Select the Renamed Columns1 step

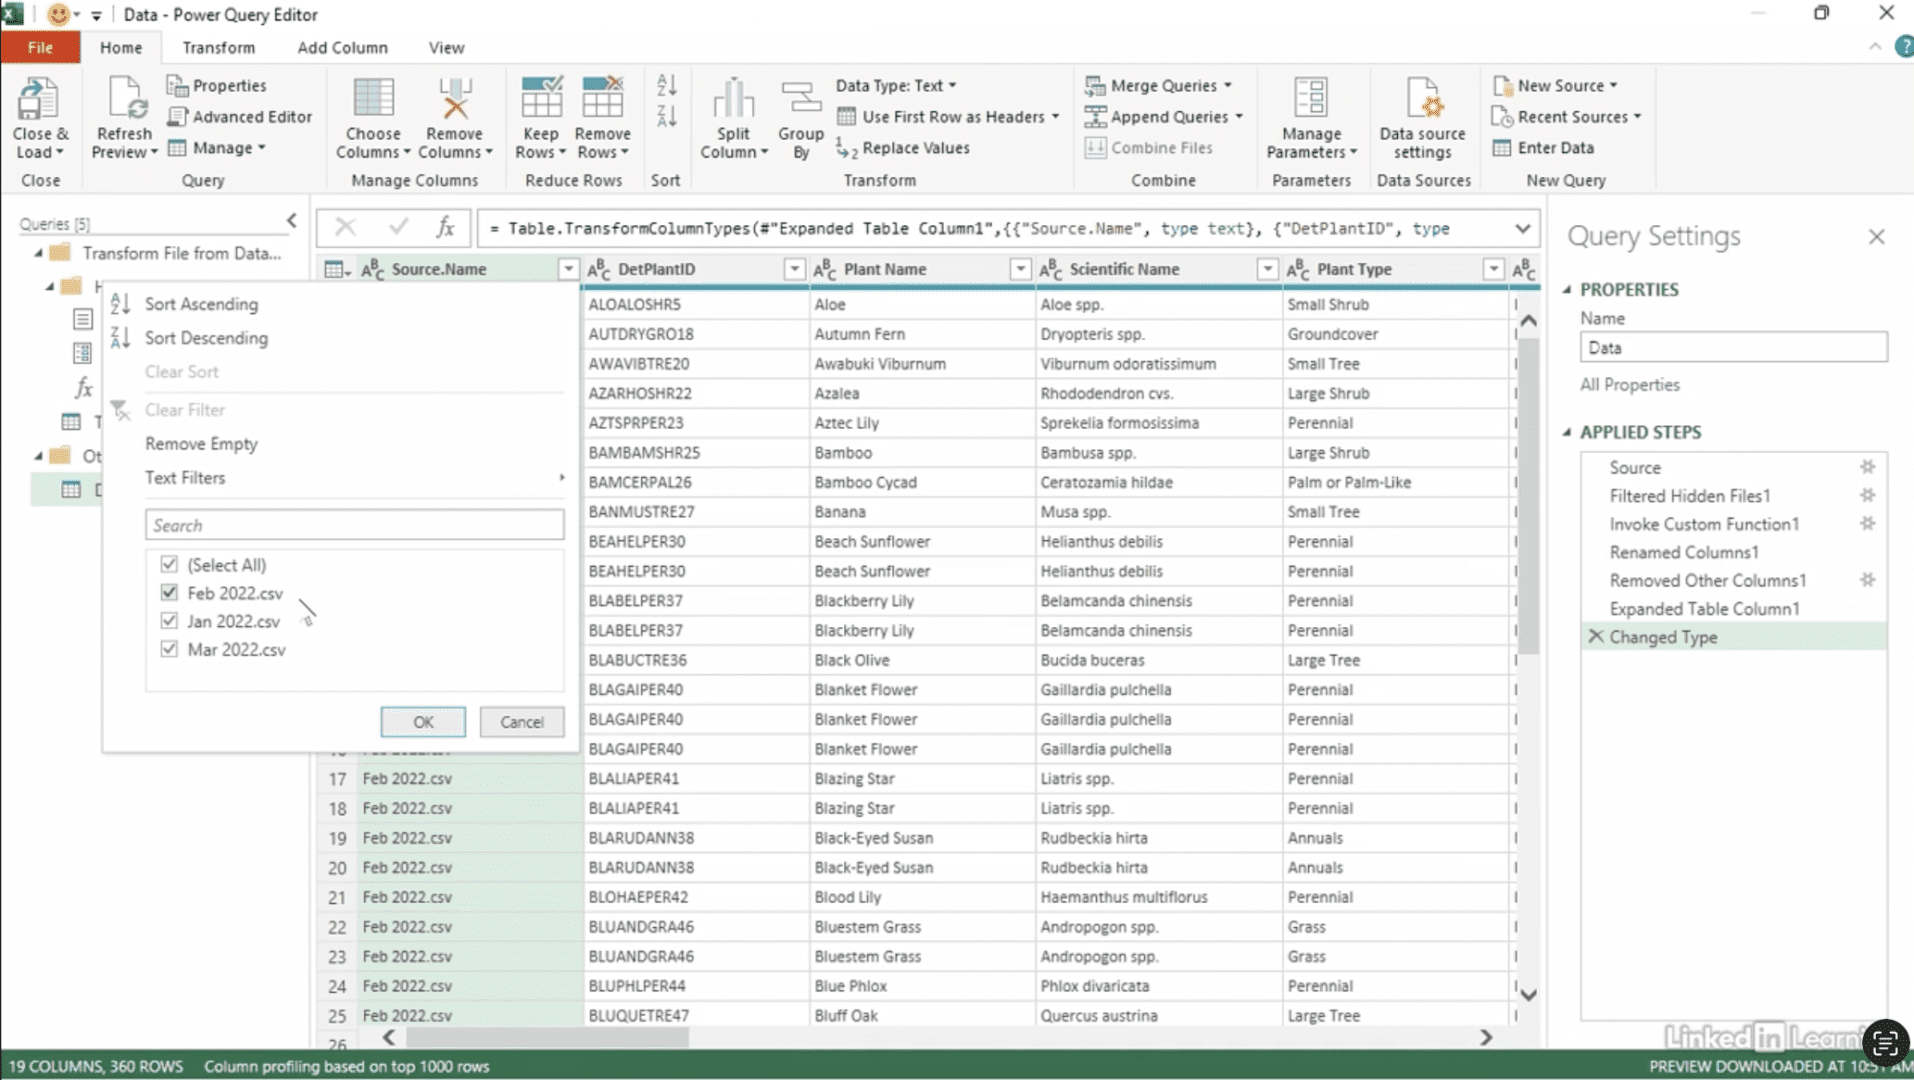click(x=1684, y=552)
